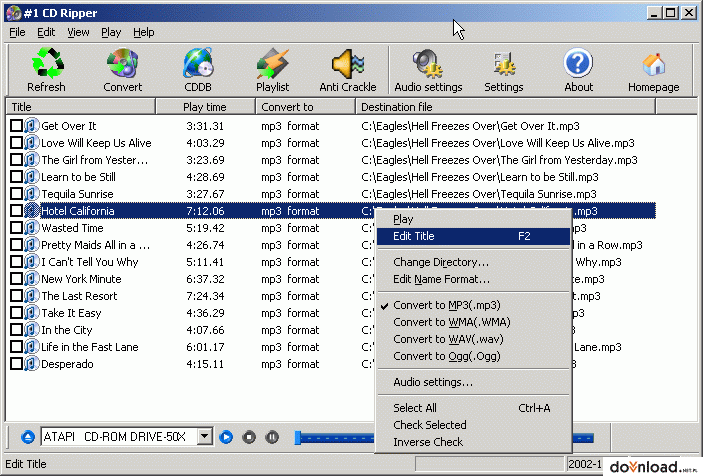Check the Hotel California checkbox

click(x=16, y=211)
